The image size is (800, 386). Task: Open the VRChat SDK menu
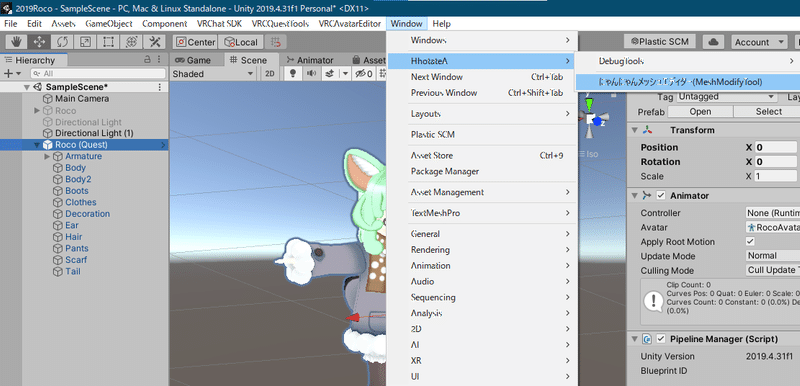(x=219, y=23)
